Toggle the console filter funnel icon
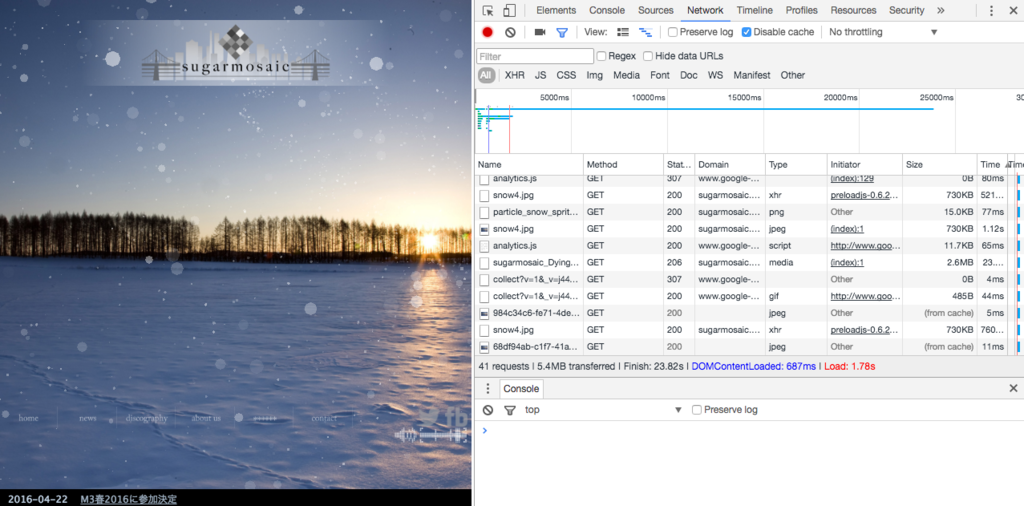 510,410
